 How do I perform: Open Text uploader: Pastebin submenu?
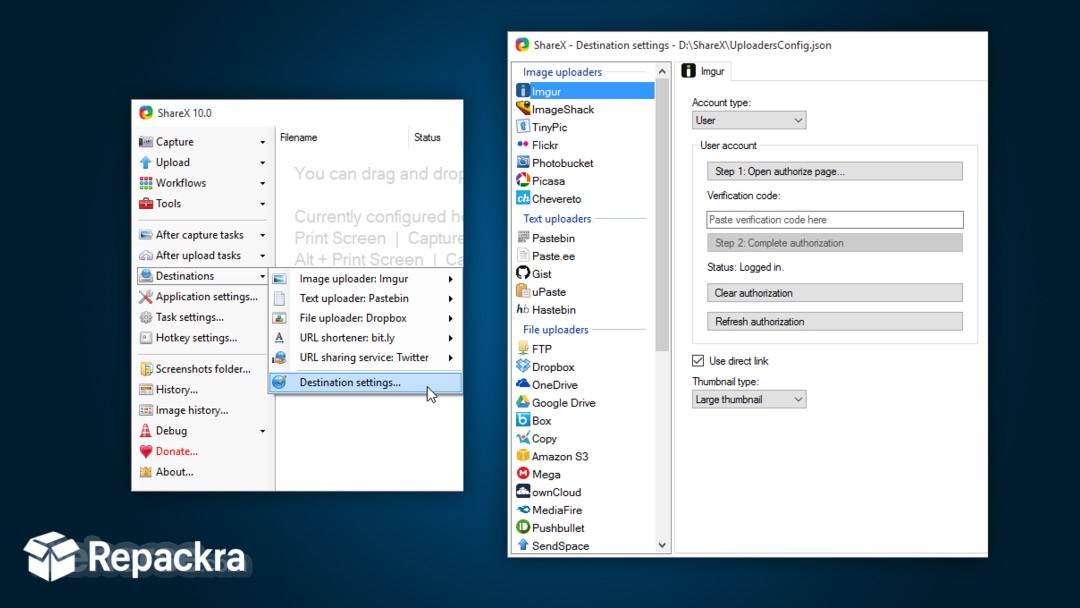(x=365, y=299)
